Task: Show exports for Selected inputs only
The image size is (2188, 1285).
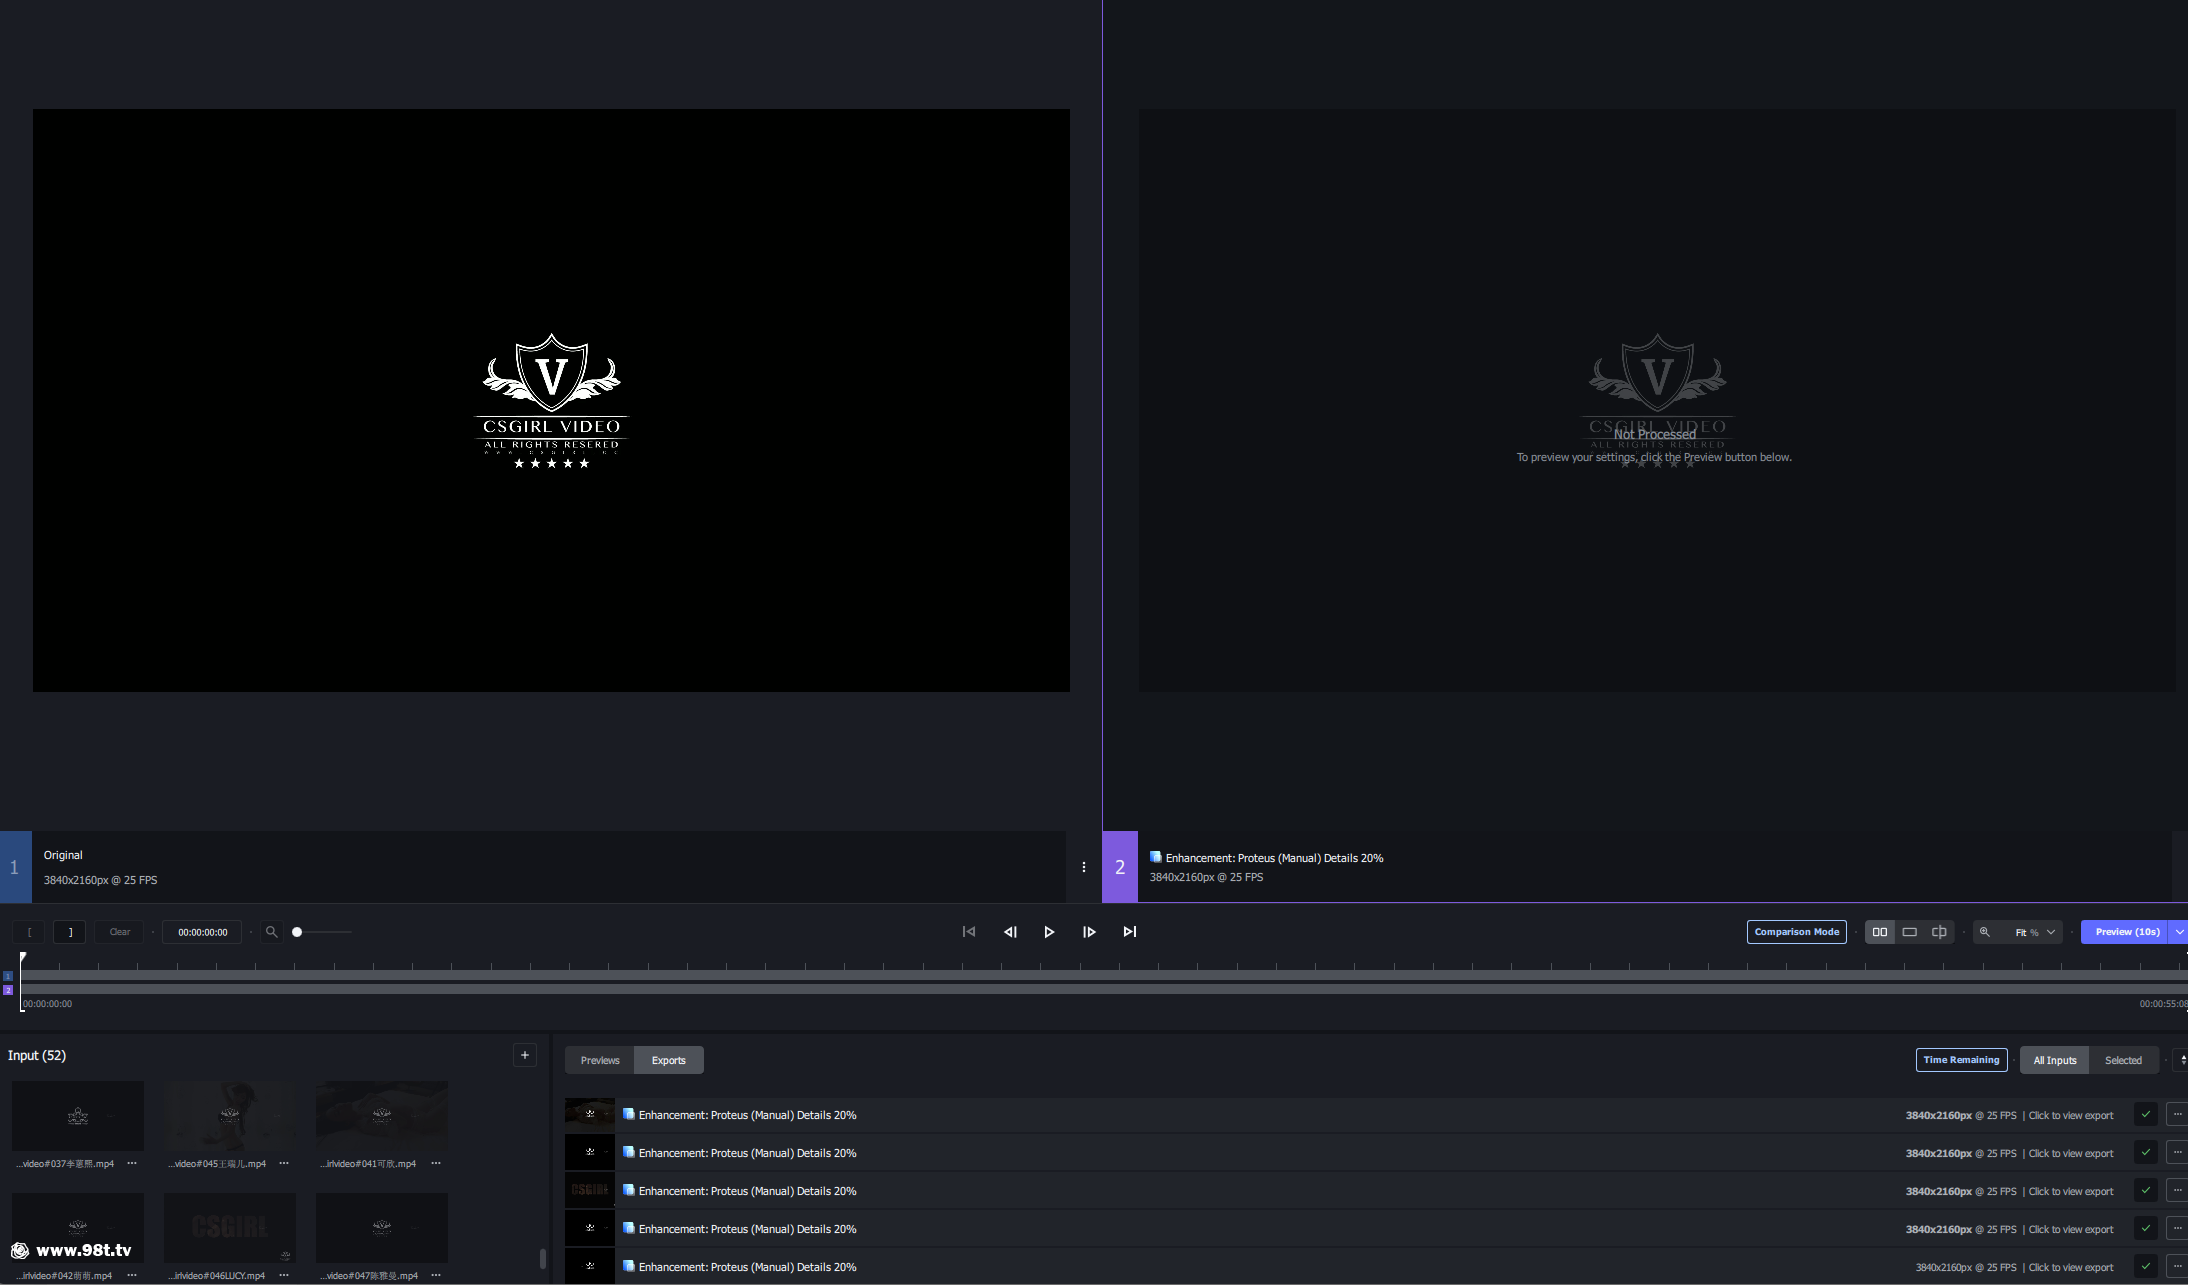Action: [2123, 1060]
